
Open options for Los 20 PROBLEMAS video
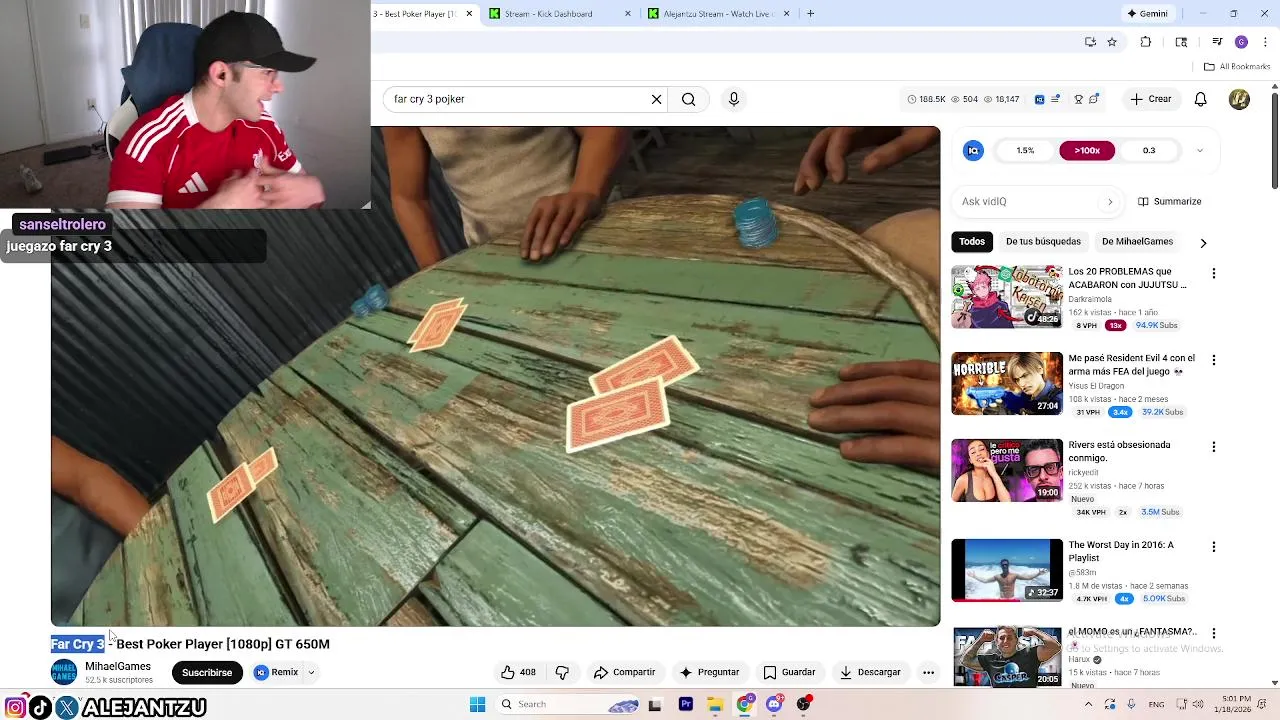[x=1214, y=273]
